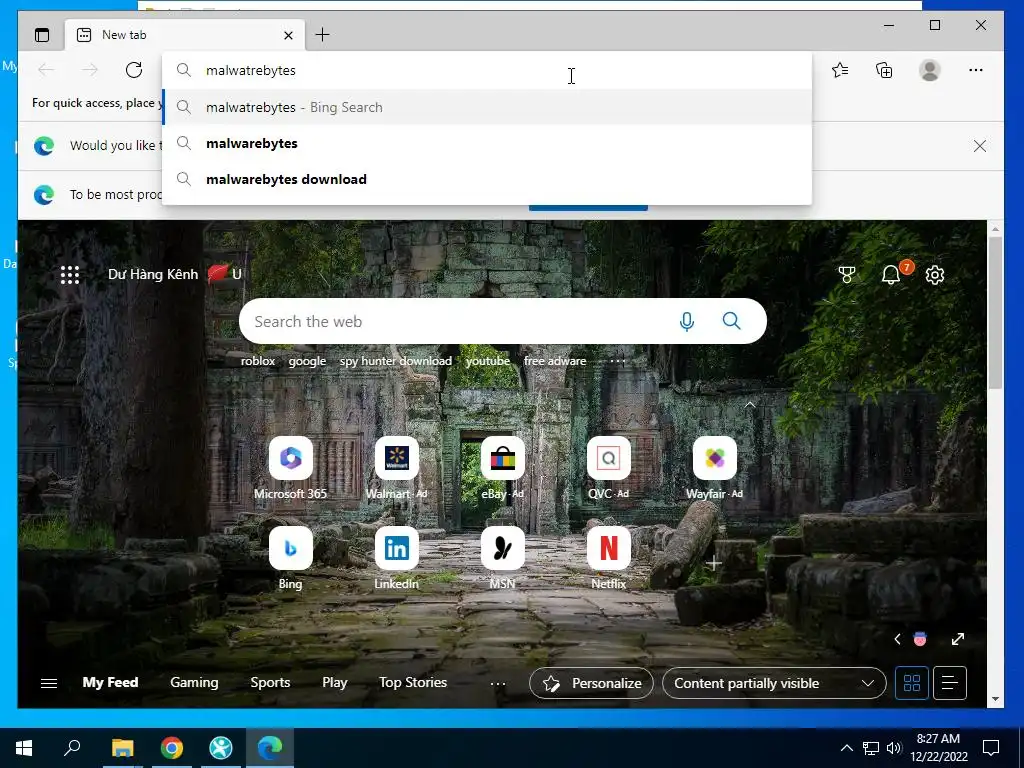
Task: Show hidden system tray icons
Action: (846, 748)
